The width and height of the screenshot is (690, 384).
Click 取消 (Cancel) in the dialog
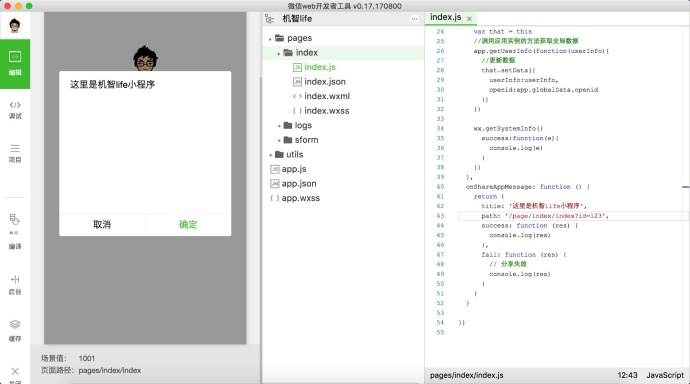pos(102,224)
